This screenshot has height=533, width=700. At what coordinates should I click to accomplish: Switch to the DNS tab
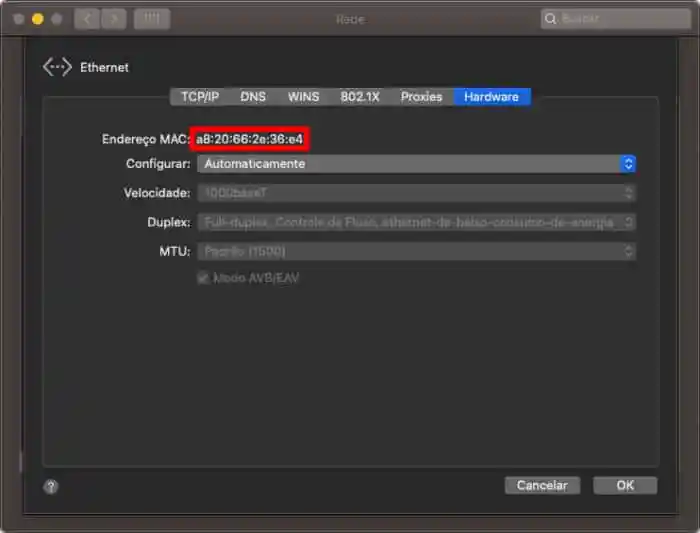click(x=253, y=96)
